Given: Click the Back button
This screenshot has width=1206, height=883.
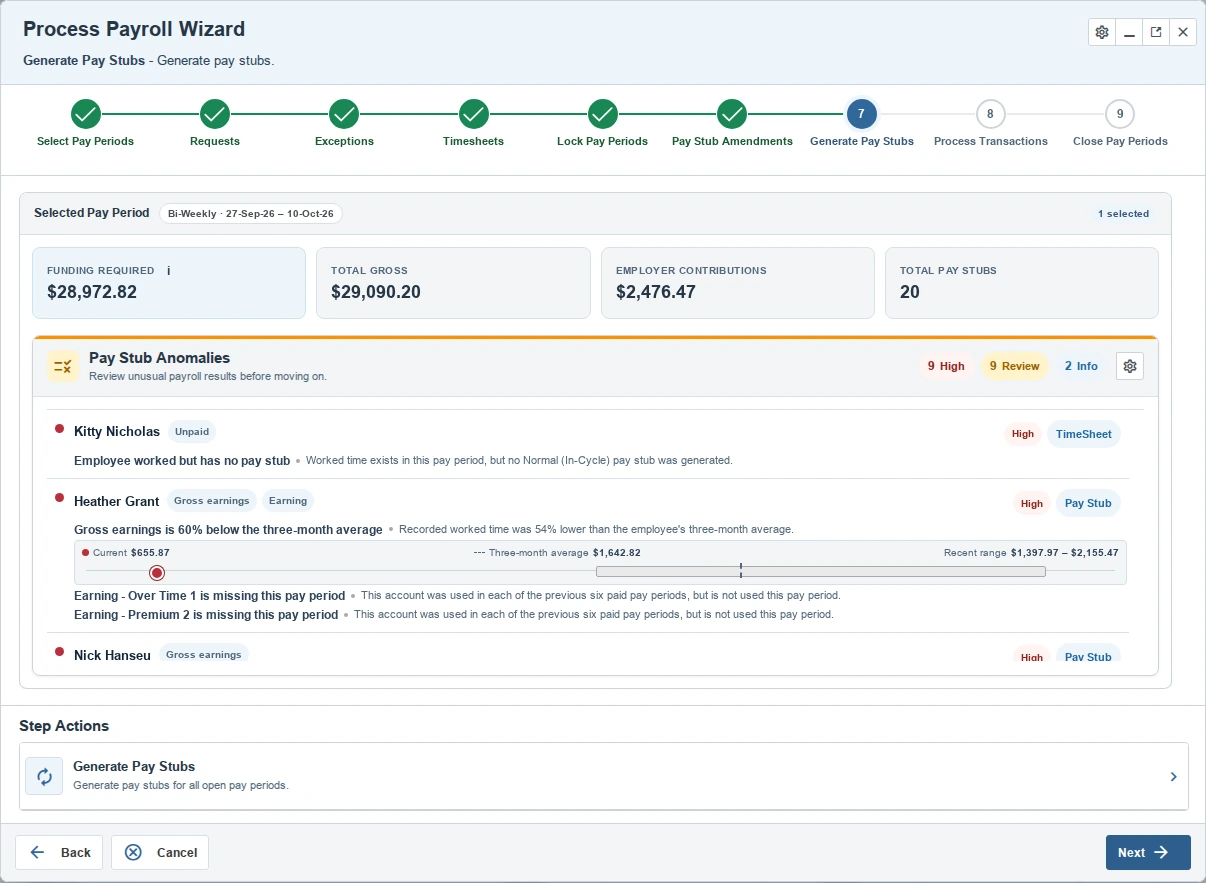Looking at the screenshot, I should tap(59, 852).
